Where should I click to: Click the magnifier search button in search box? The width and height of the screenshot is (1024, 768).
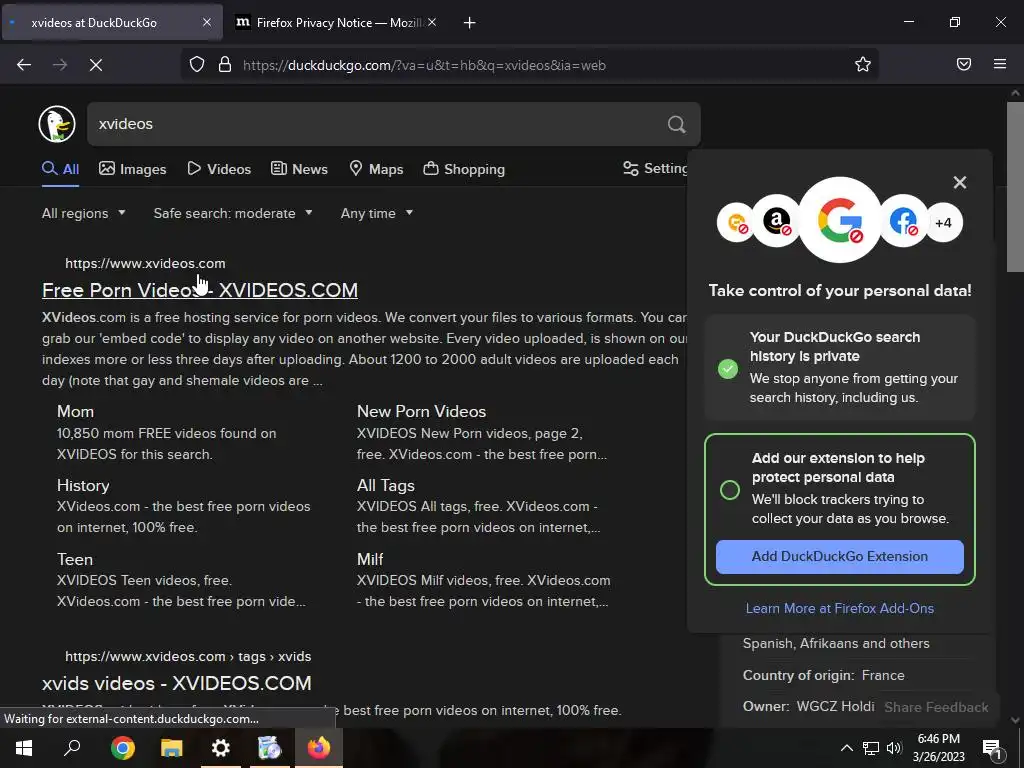[677, 124]
